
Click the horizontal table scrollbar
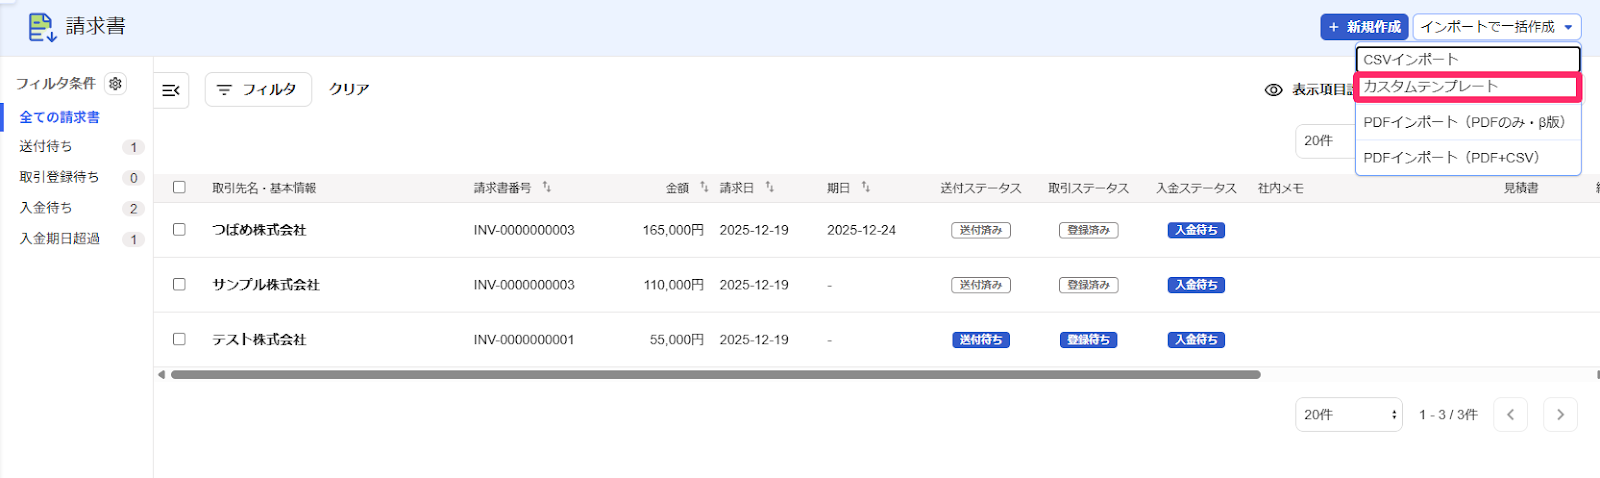(x=715, y=375)
